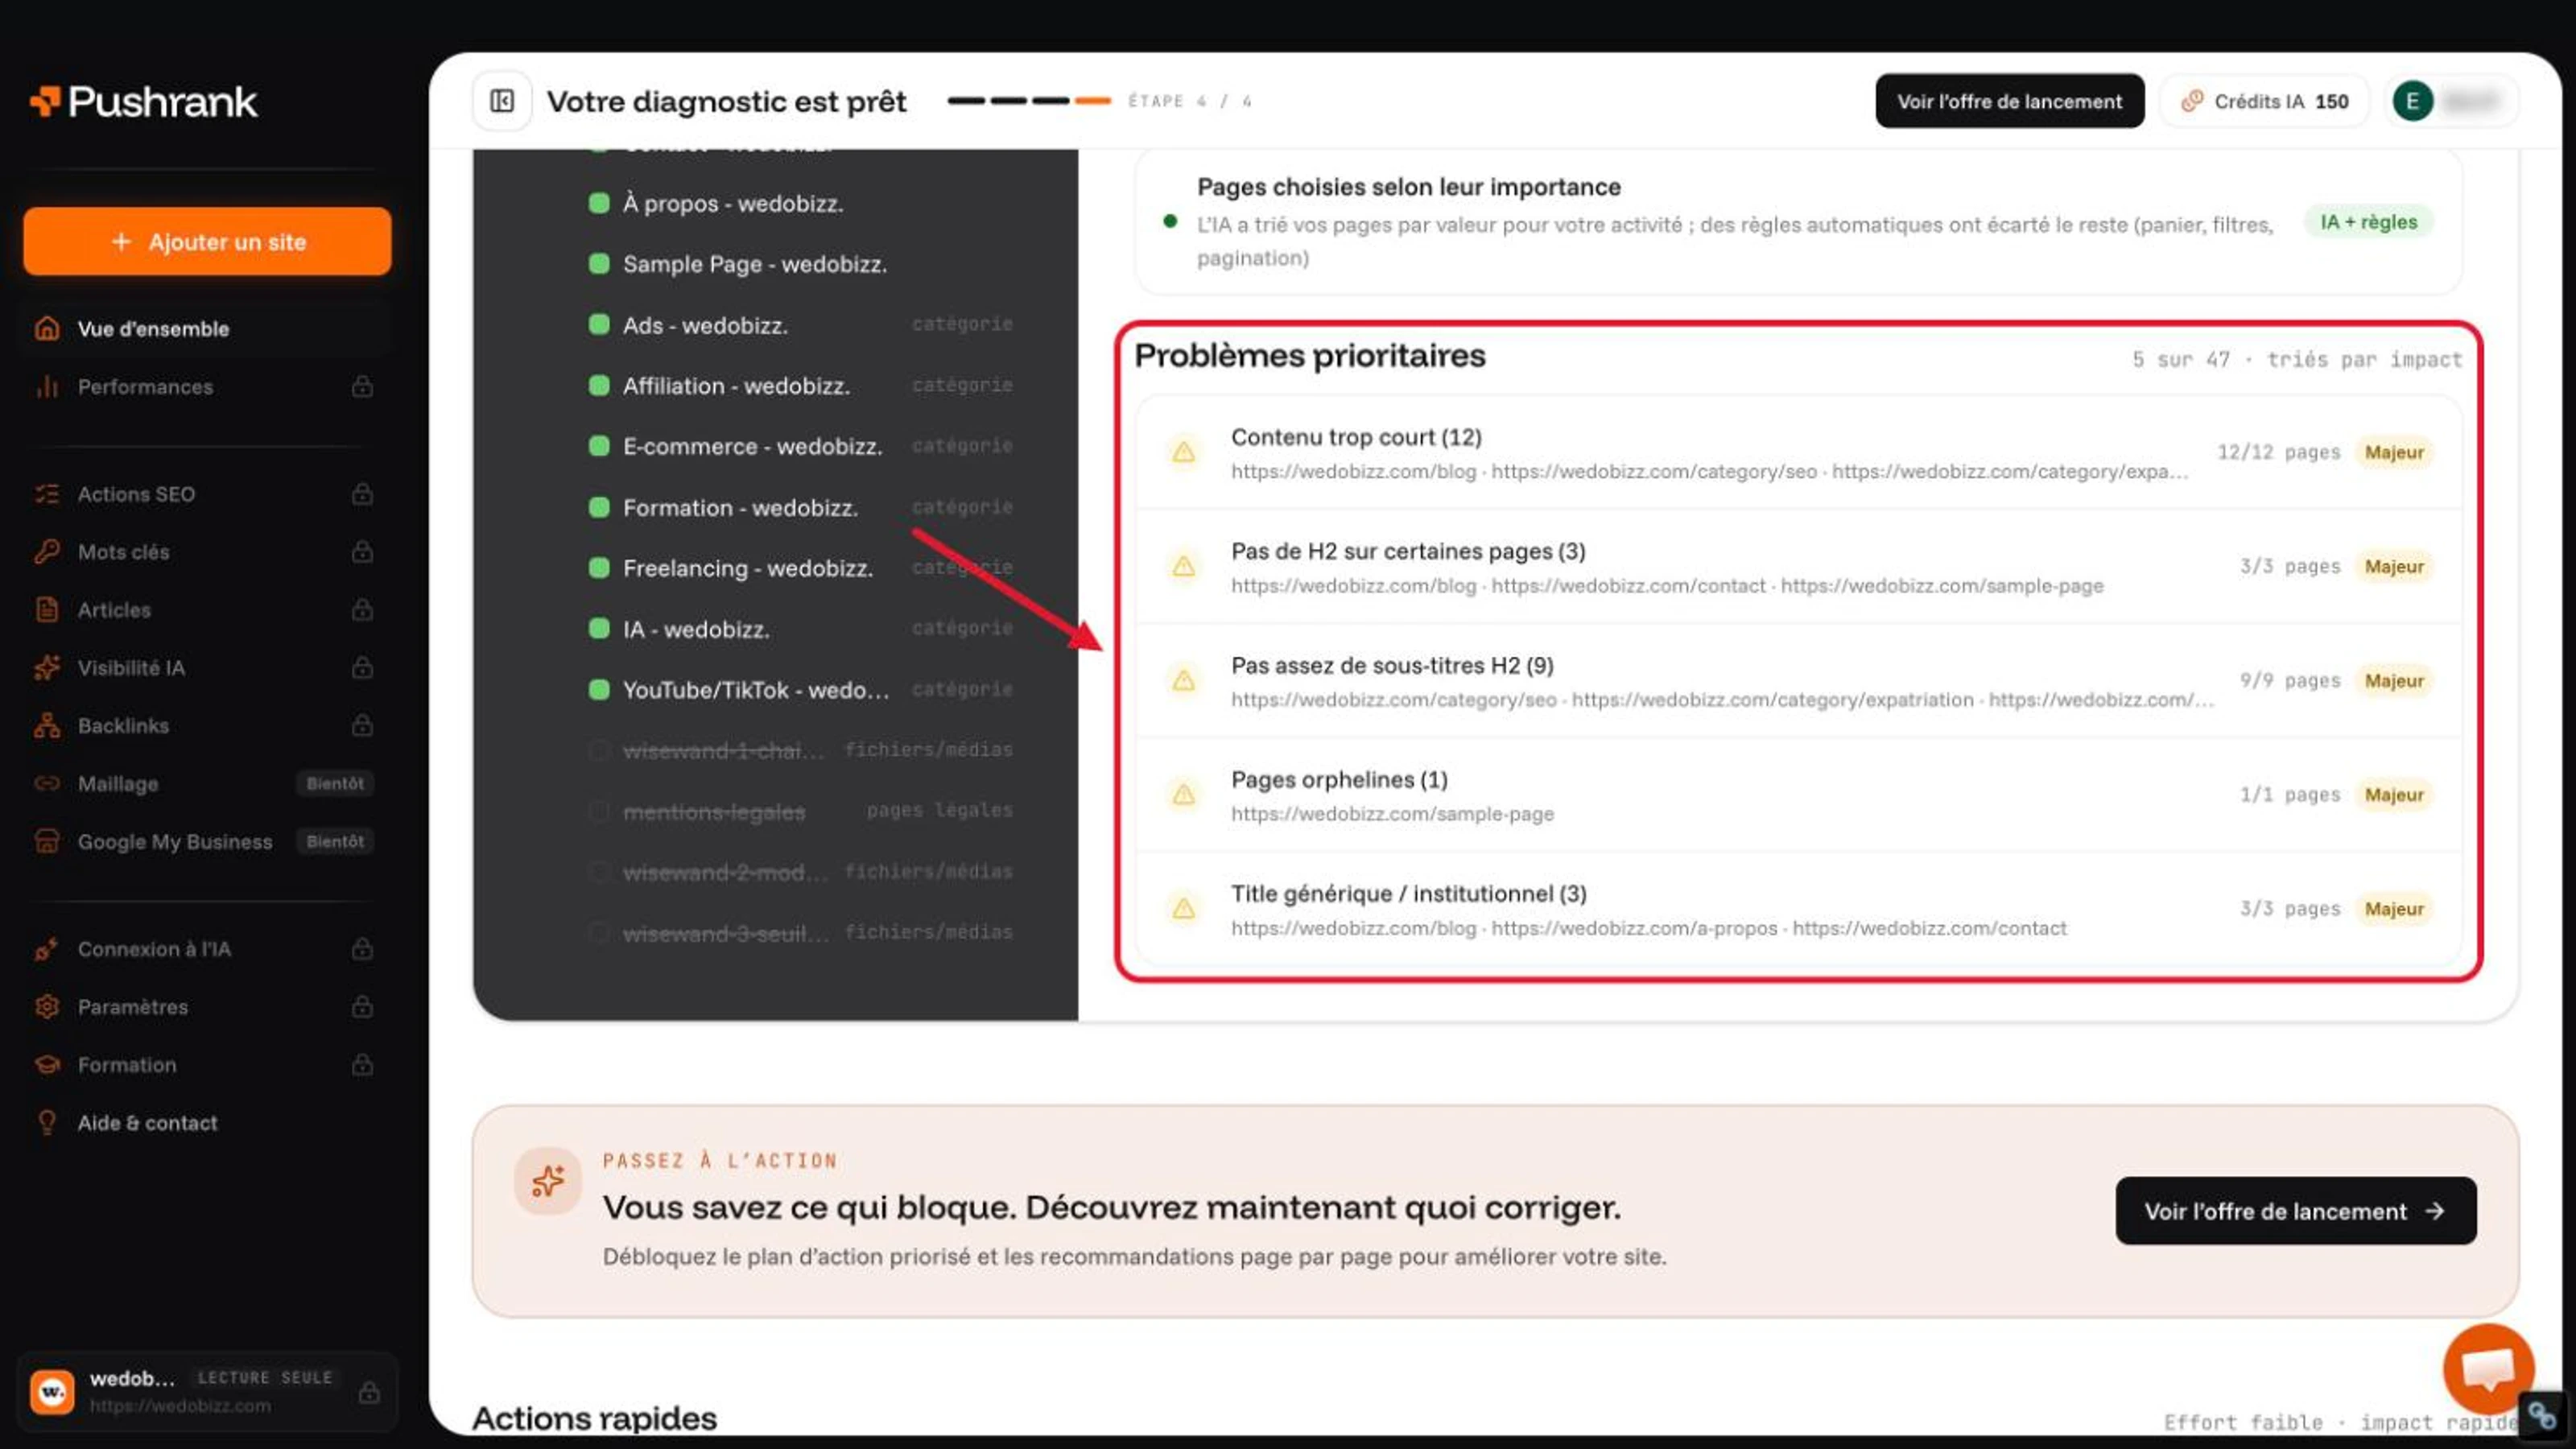The image size is (2576, 1449).
Task: Toggle the Freelancing - wedobizz. checkbox
Action: pyautogui.click(x=599, y=568)
